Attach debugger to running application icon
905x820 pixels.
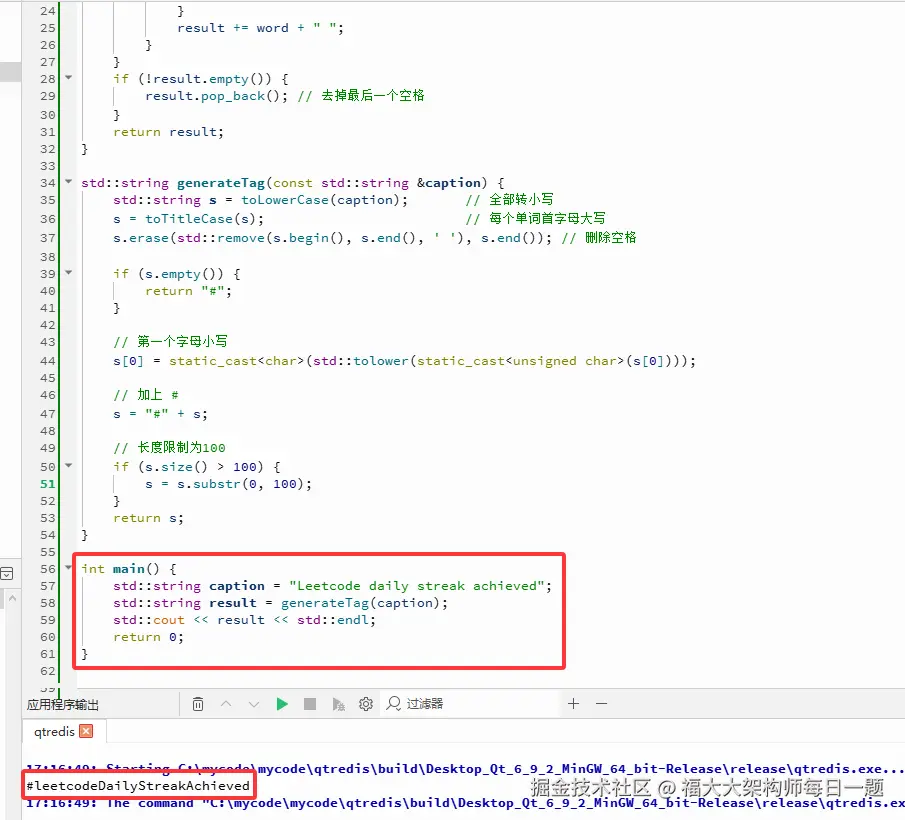point(338,704)
